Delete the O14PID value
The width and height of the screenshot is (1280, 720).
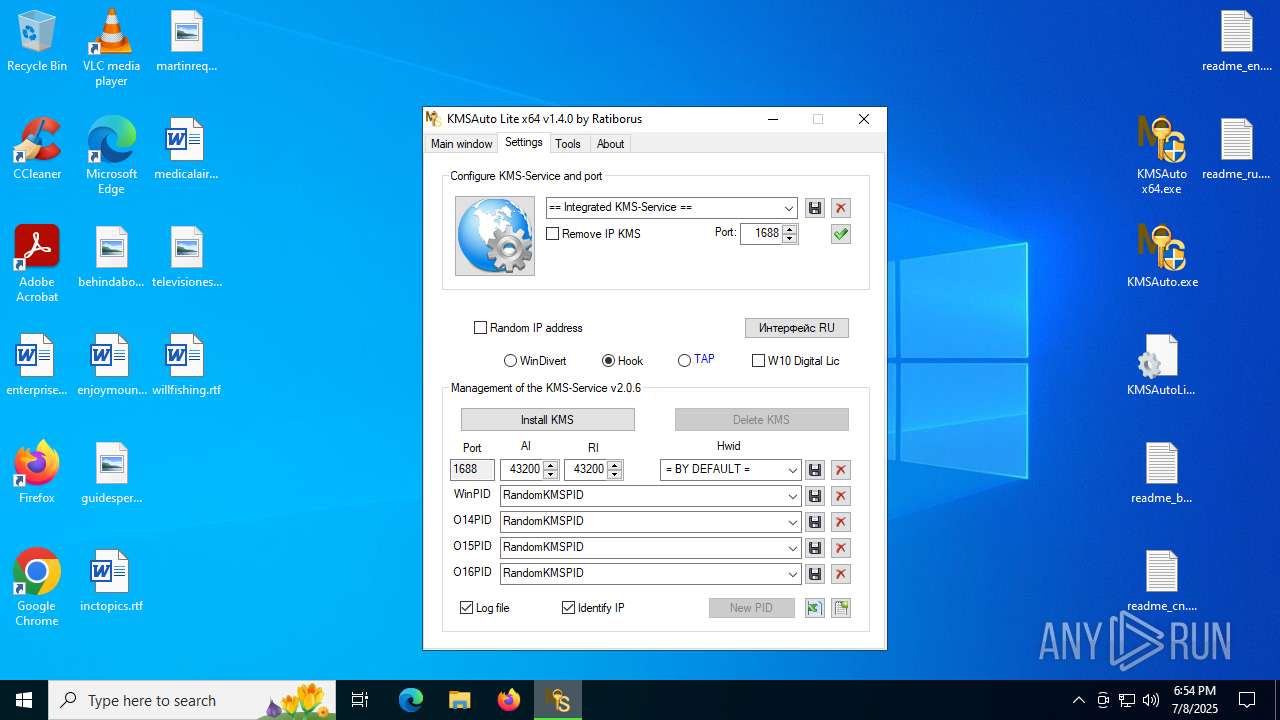pos(841,522)
